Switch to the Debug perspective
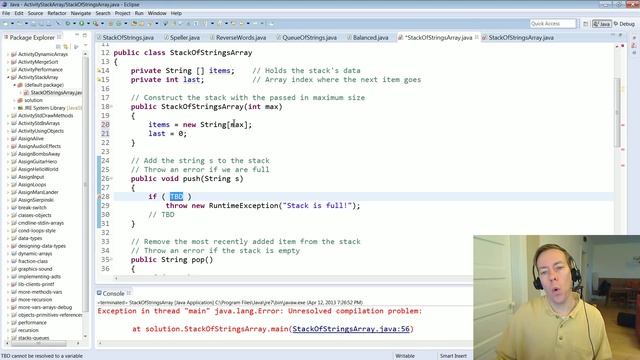Viewport: 640px width, 360px height. pos(624,24)
